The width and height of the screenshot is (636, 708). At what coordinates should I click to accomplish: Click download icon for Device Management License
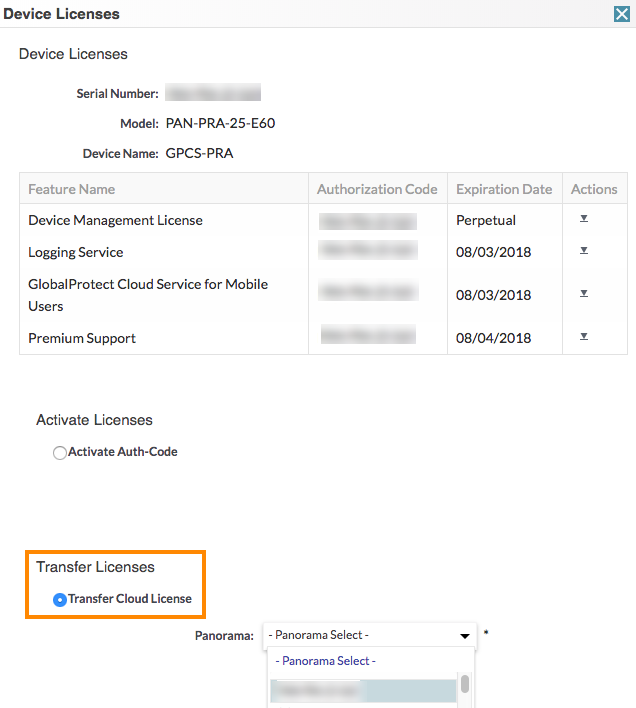pos(584,219)
